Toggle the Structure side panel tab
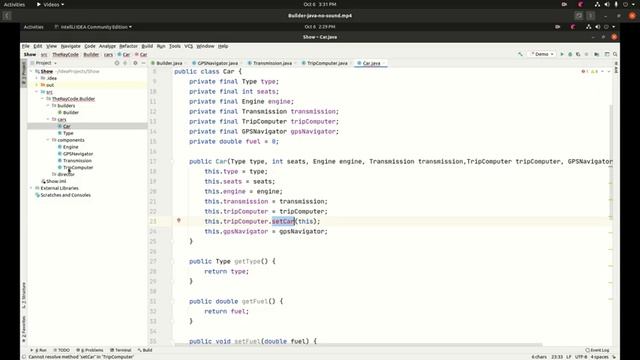The width and height of the screenshot is (640, 360). pos(24,295)
